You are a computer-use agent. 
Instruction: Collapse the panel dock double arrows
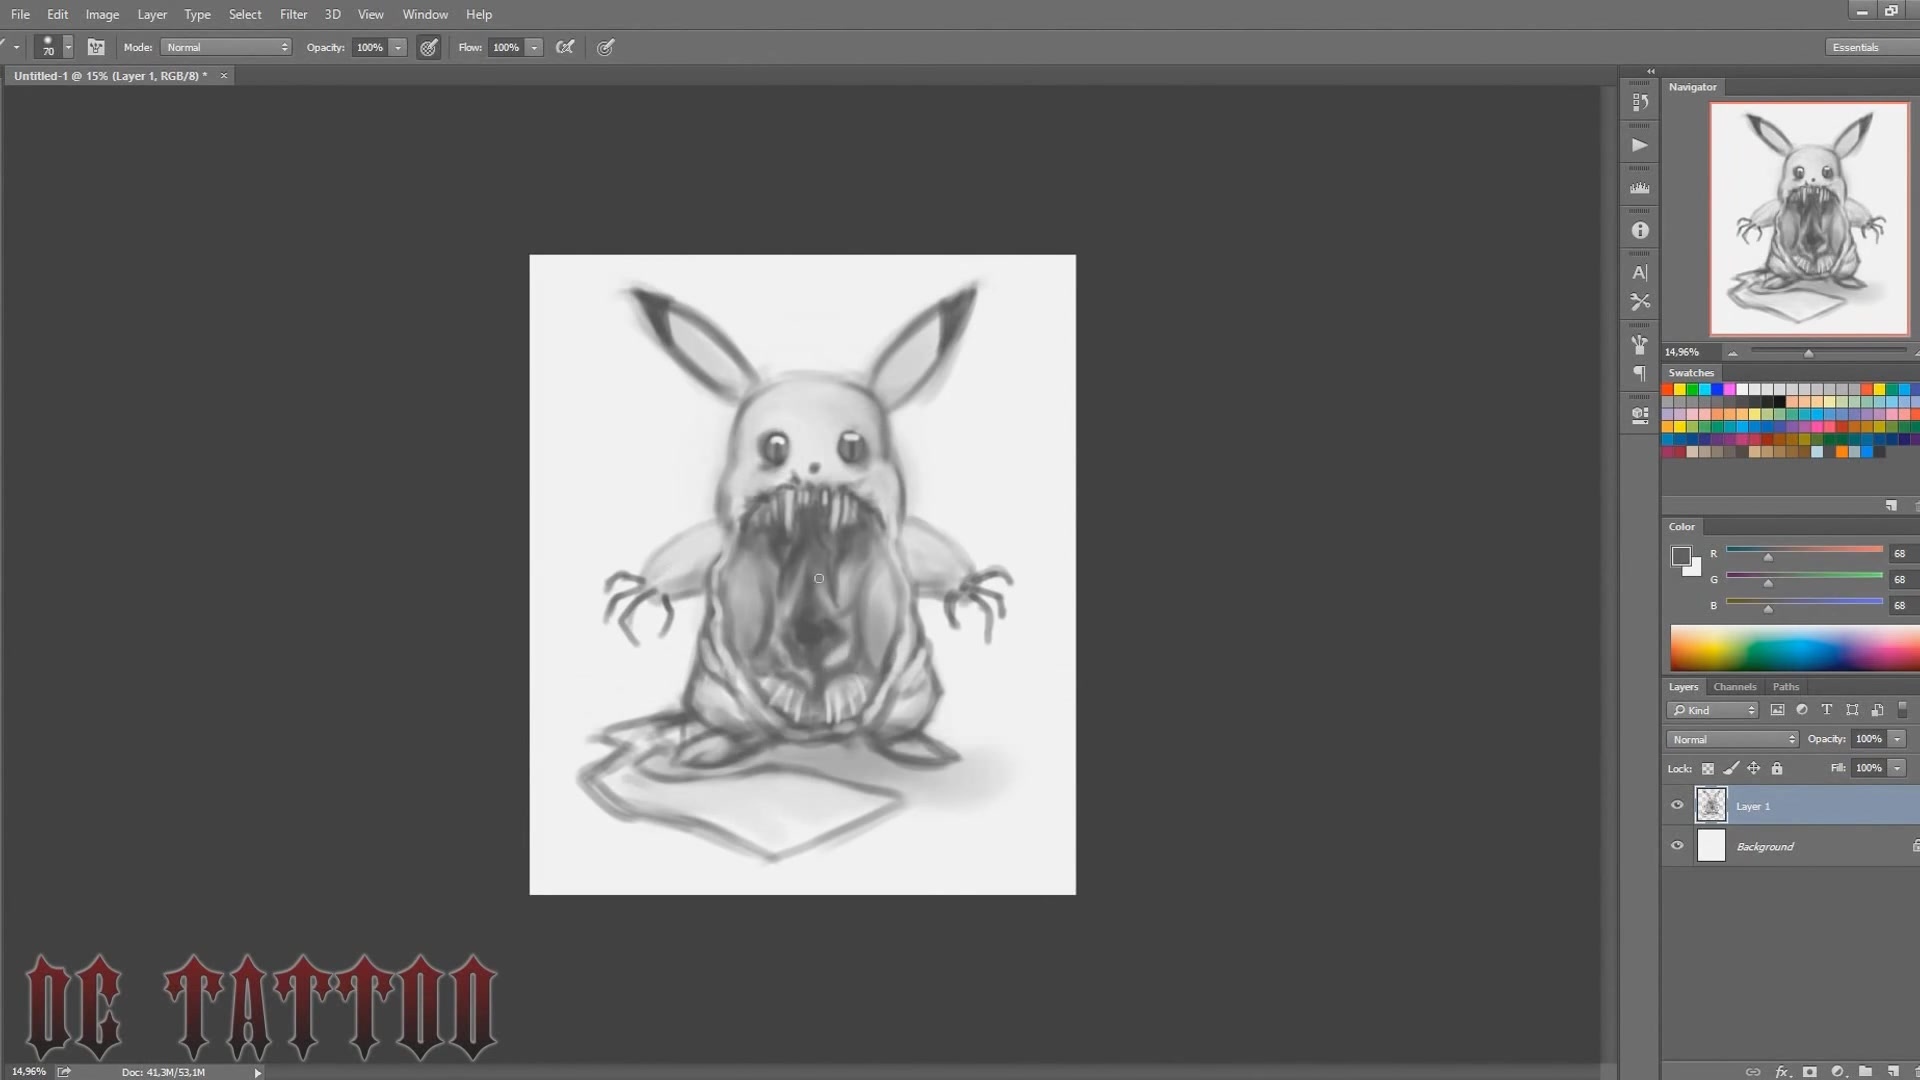point(1651,71)
